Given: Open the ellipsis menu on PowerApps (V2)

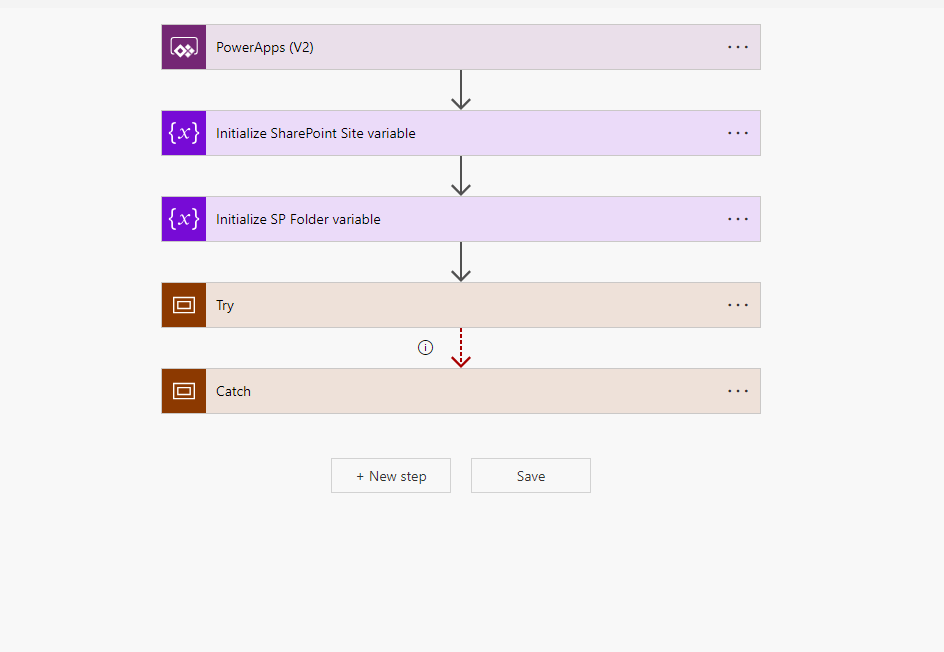Looking at the screenshot, I should click(737, 46).
